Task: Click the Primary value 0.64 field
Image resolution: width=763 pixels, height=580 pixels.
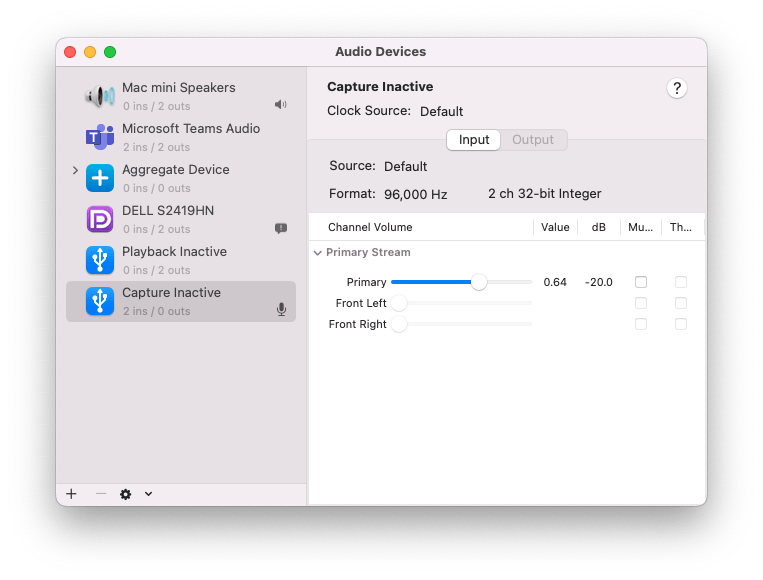Action: [x=555, y=282]
